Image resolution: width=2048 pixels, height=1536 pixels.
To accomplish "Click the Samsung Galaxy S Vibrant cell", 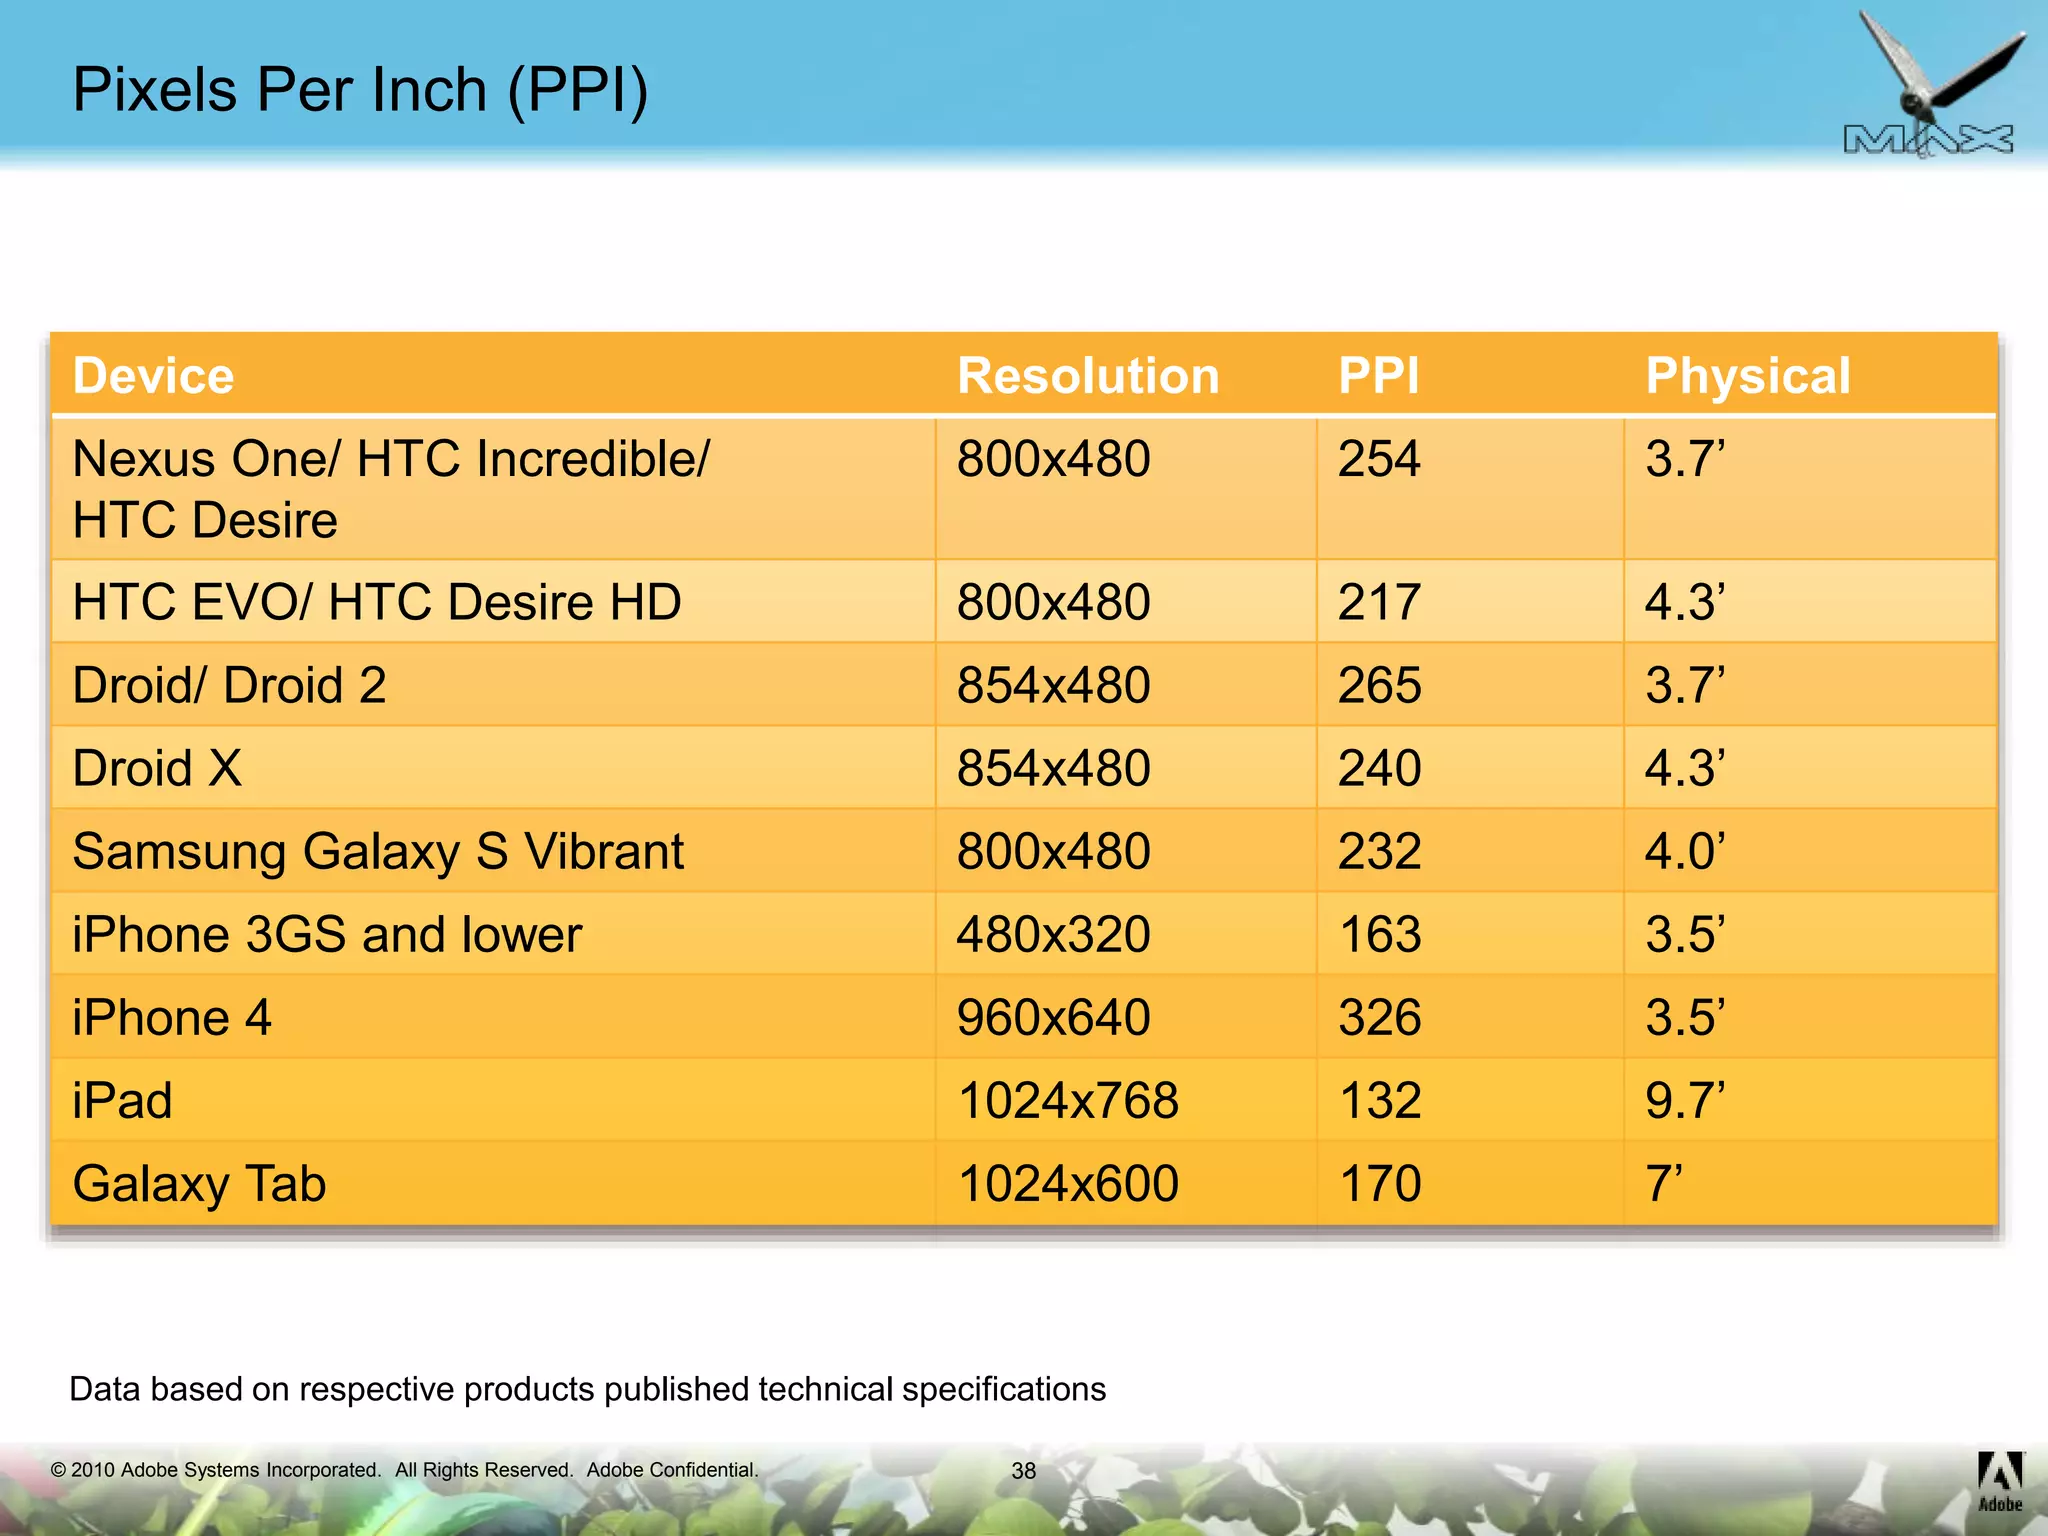I will [378, 851].
